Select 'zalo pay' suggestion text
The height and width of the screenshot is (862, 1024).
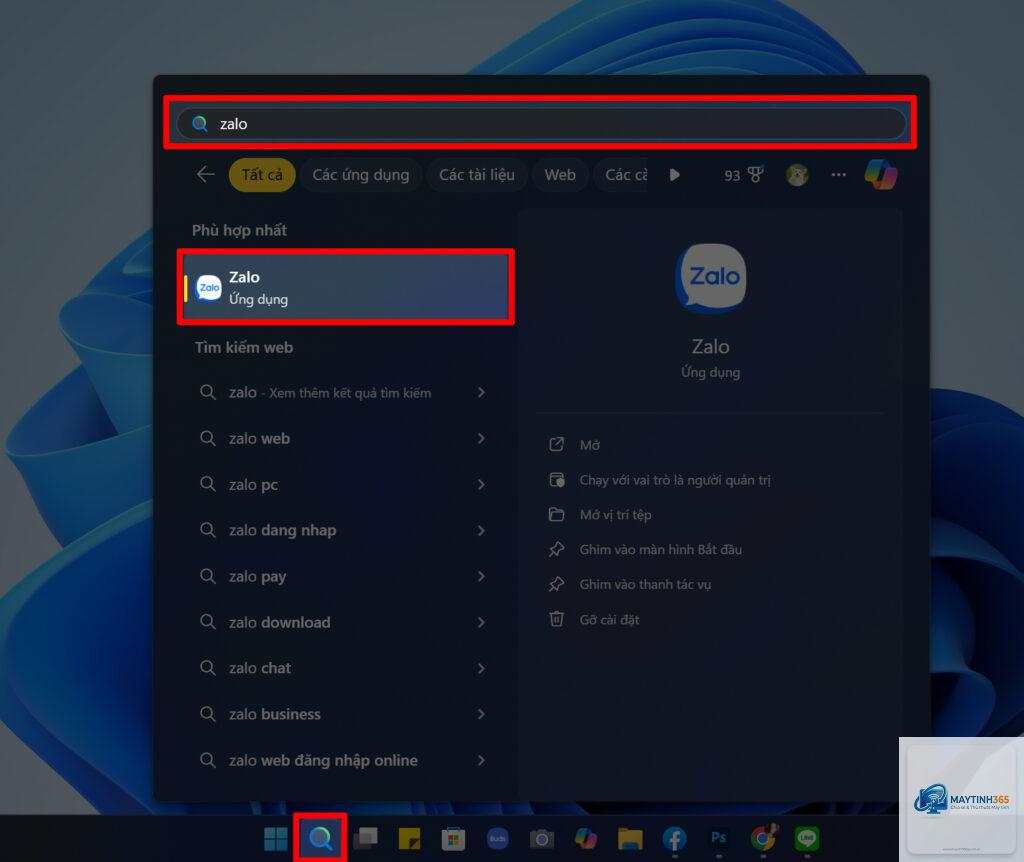[257, 577]
